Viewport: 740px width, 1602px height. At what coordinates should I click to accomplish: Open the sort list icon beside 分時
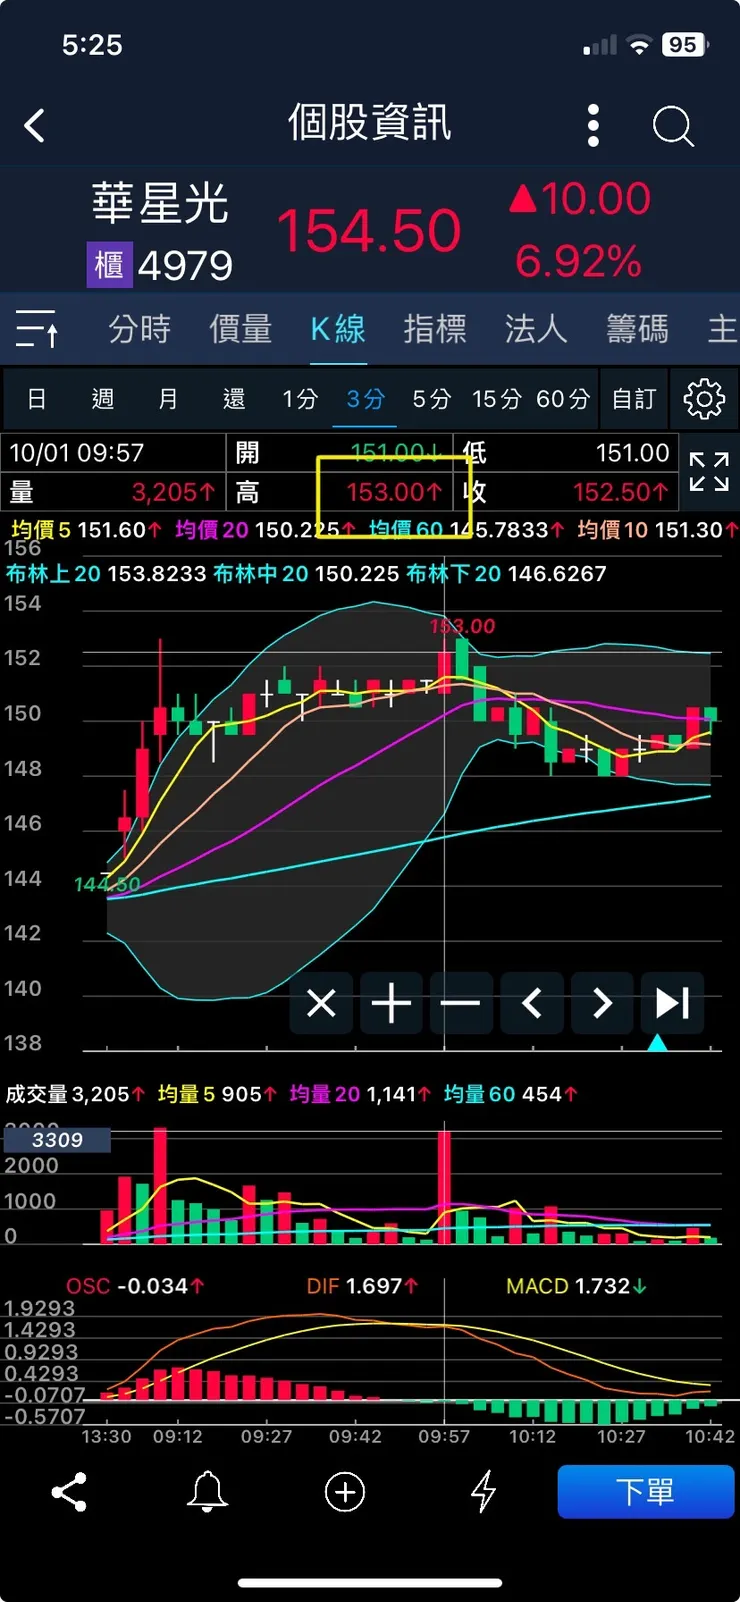[37, 329]
